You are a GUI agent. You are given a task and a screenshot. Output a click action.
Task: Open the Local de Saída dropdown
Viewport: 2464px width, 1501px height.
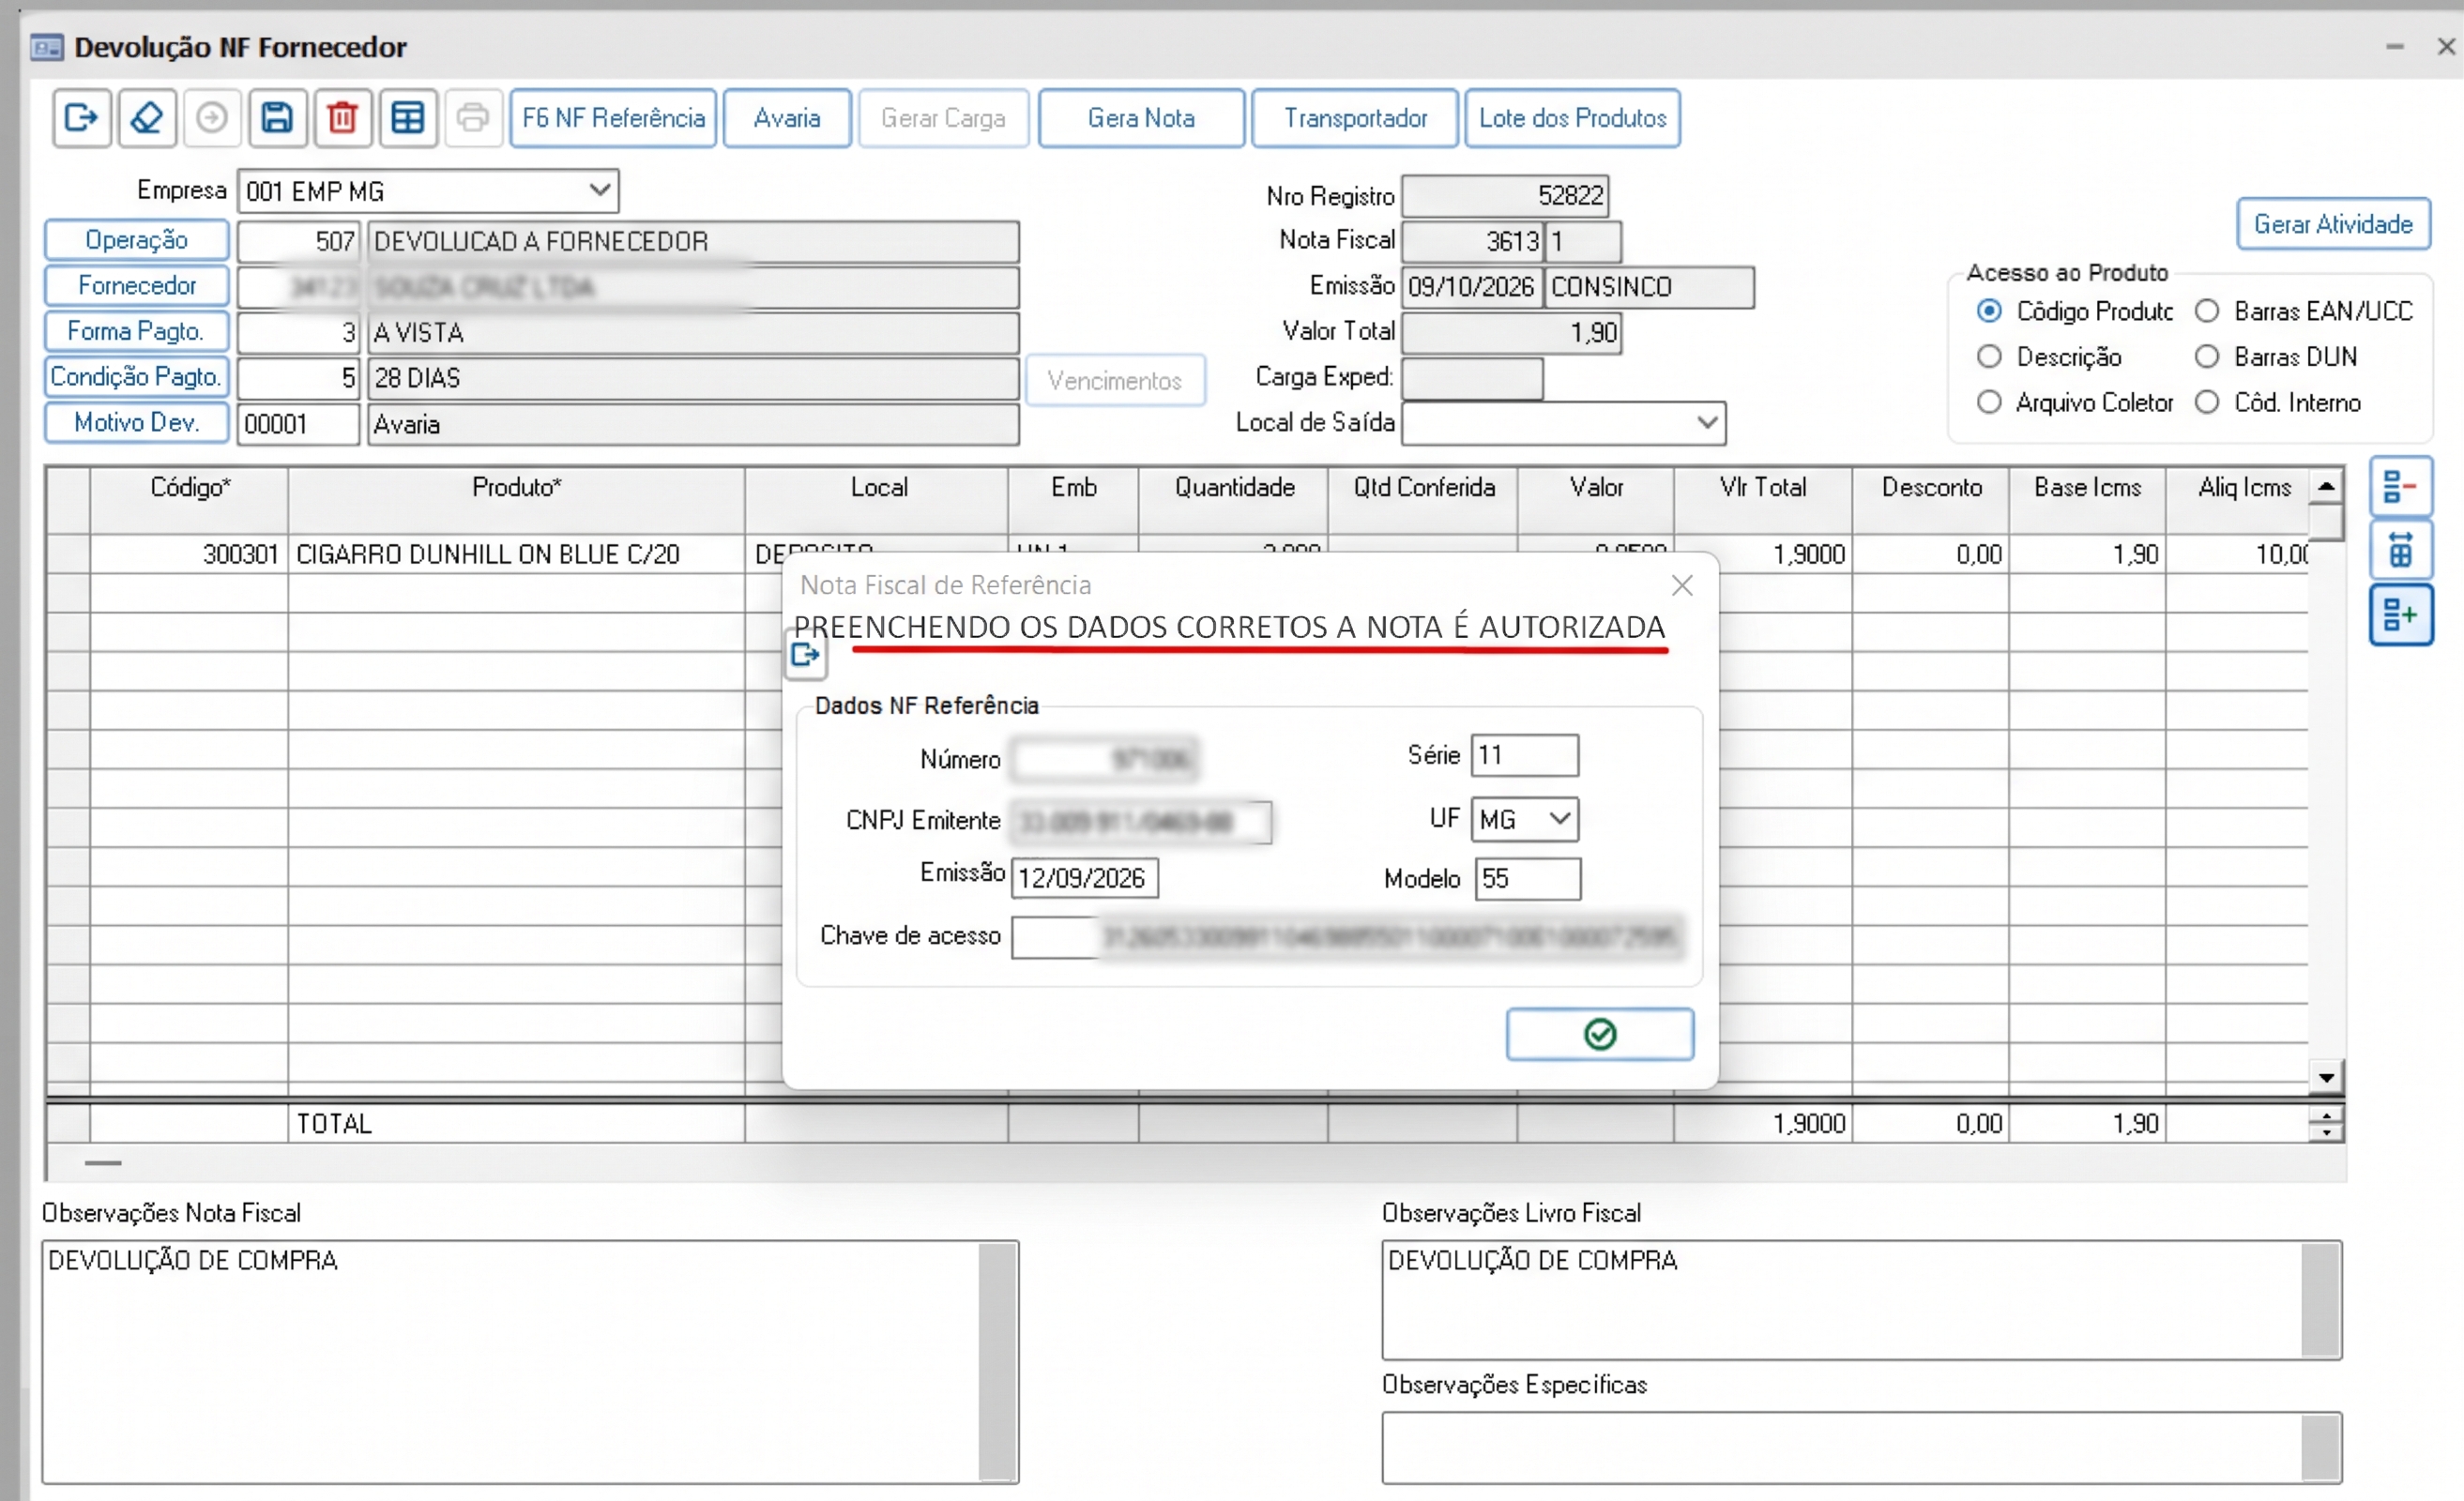1563,423
